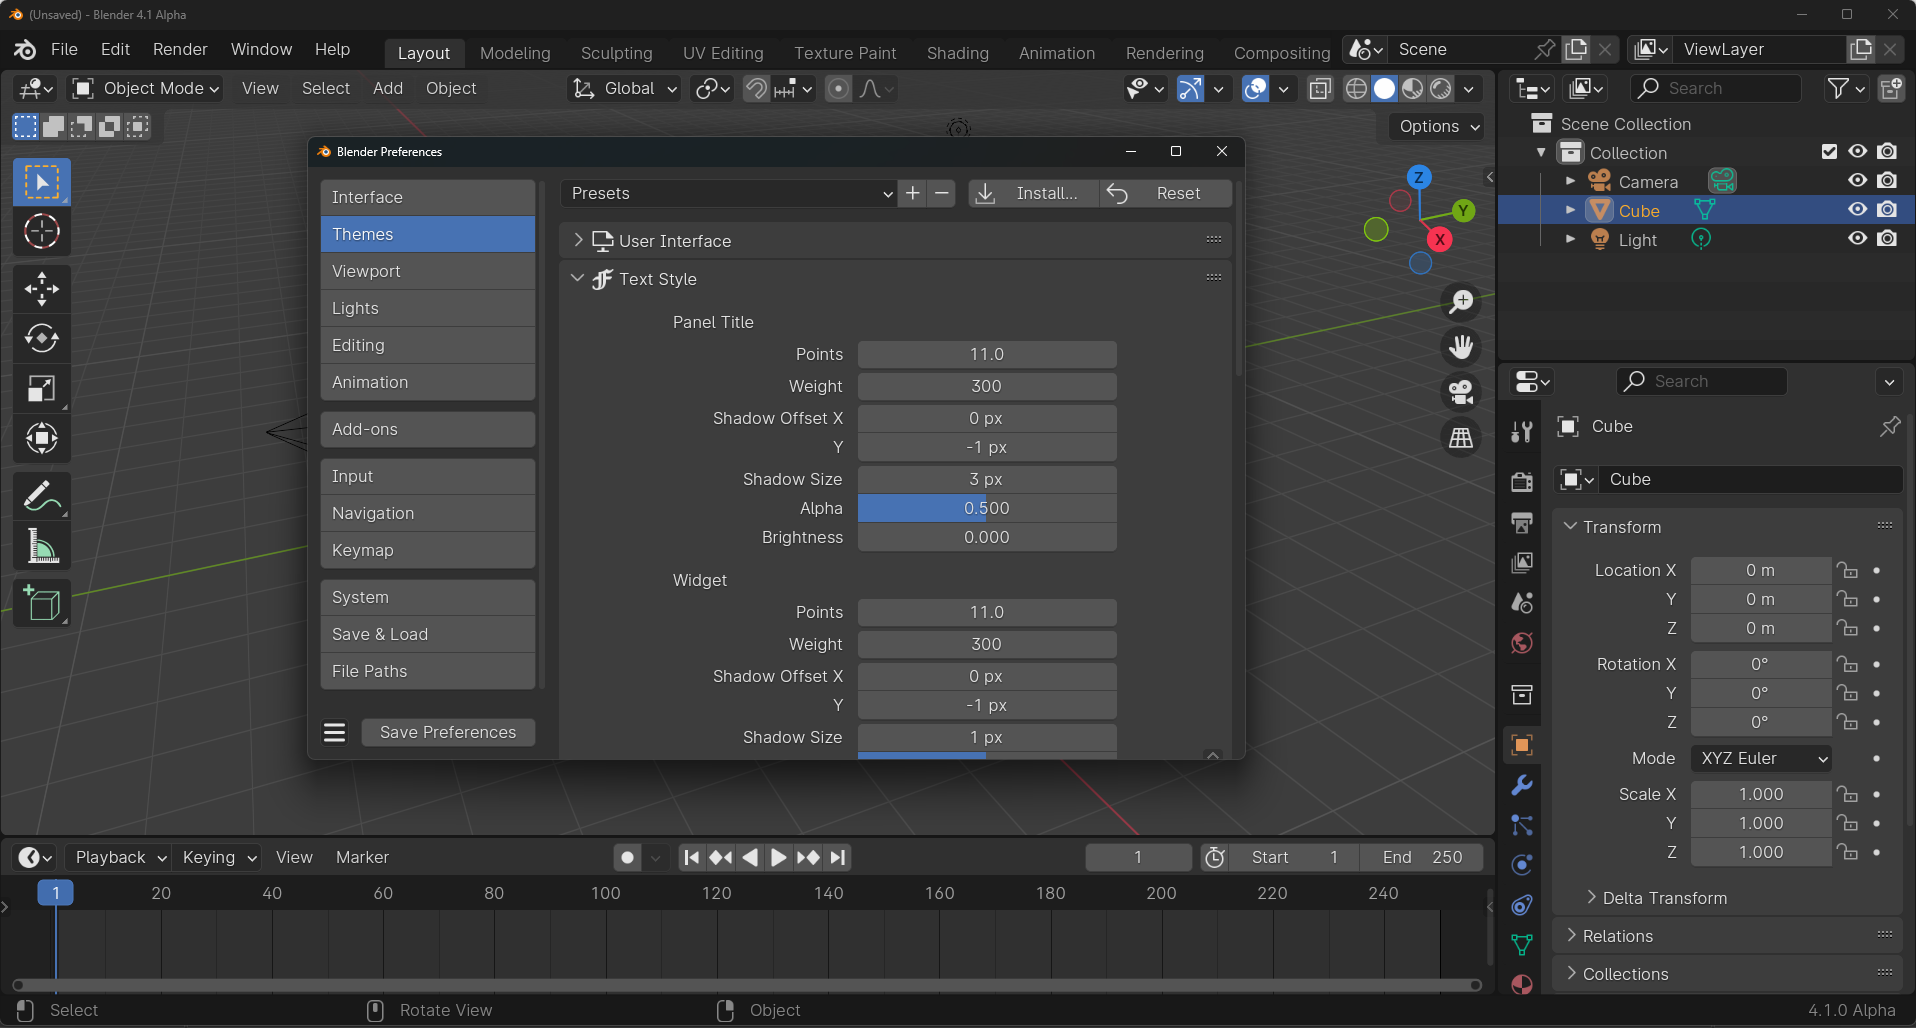This screenshot has height=1028, width=1916.
Task: Disable the Light in renders
Action: coord(1887,239)
